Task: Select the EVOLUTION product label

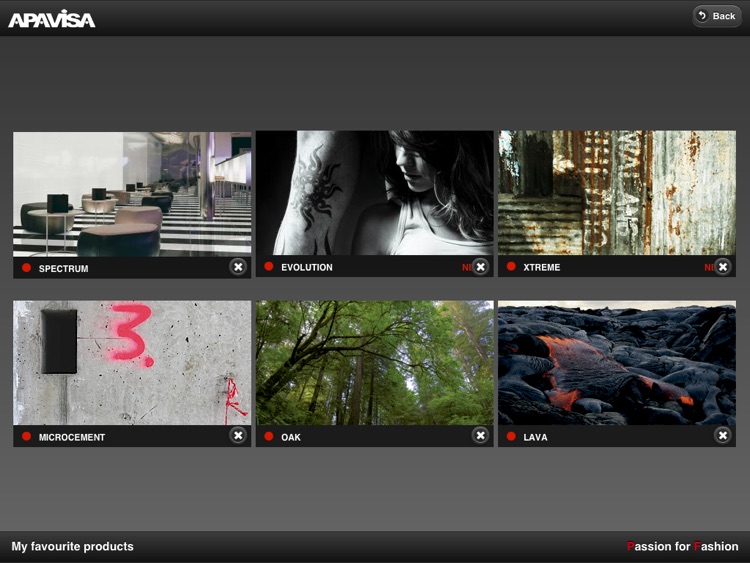Action: tap(307, 267)
